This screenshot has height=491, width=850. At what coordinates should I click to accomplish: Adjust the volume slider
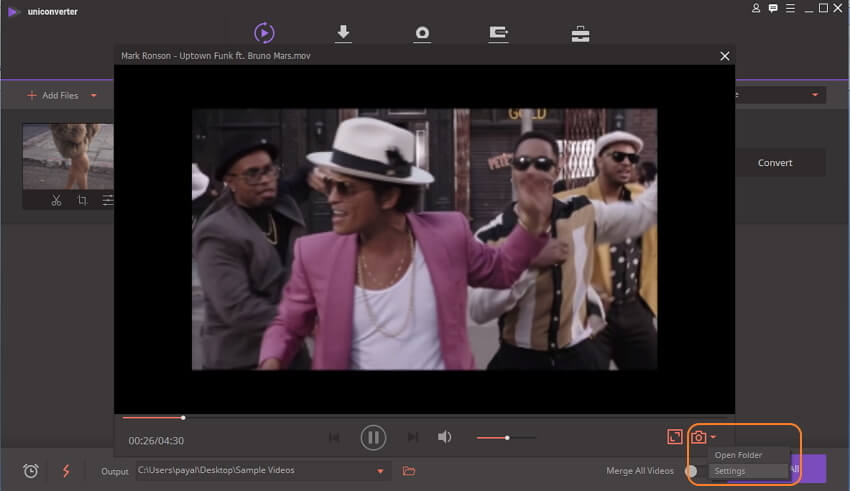[x=506, y=437]
